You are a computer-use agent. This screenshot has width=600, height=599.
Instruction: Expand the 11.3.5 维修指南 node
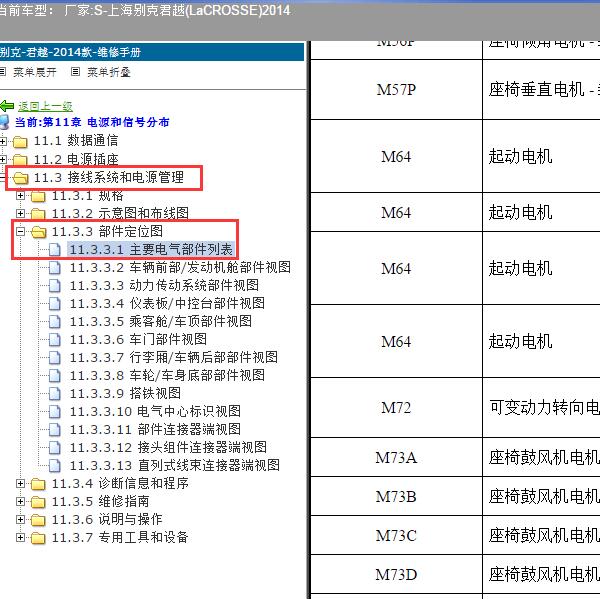21,501
